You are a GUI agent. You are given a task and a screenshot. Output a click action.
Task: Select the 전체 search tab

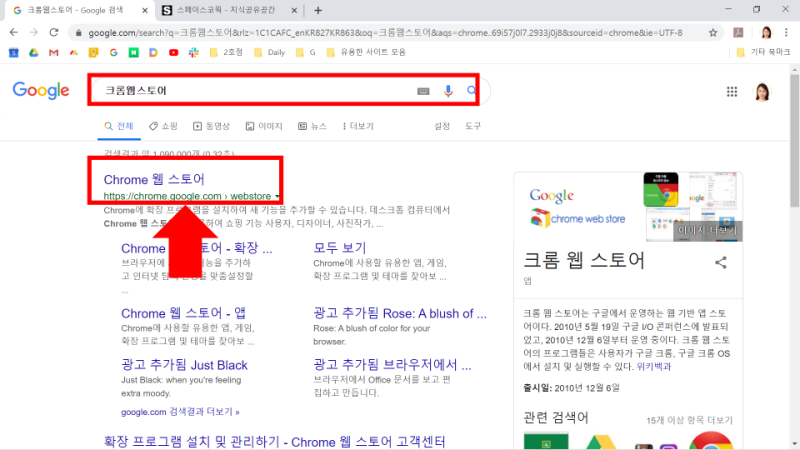click(119, 126)
